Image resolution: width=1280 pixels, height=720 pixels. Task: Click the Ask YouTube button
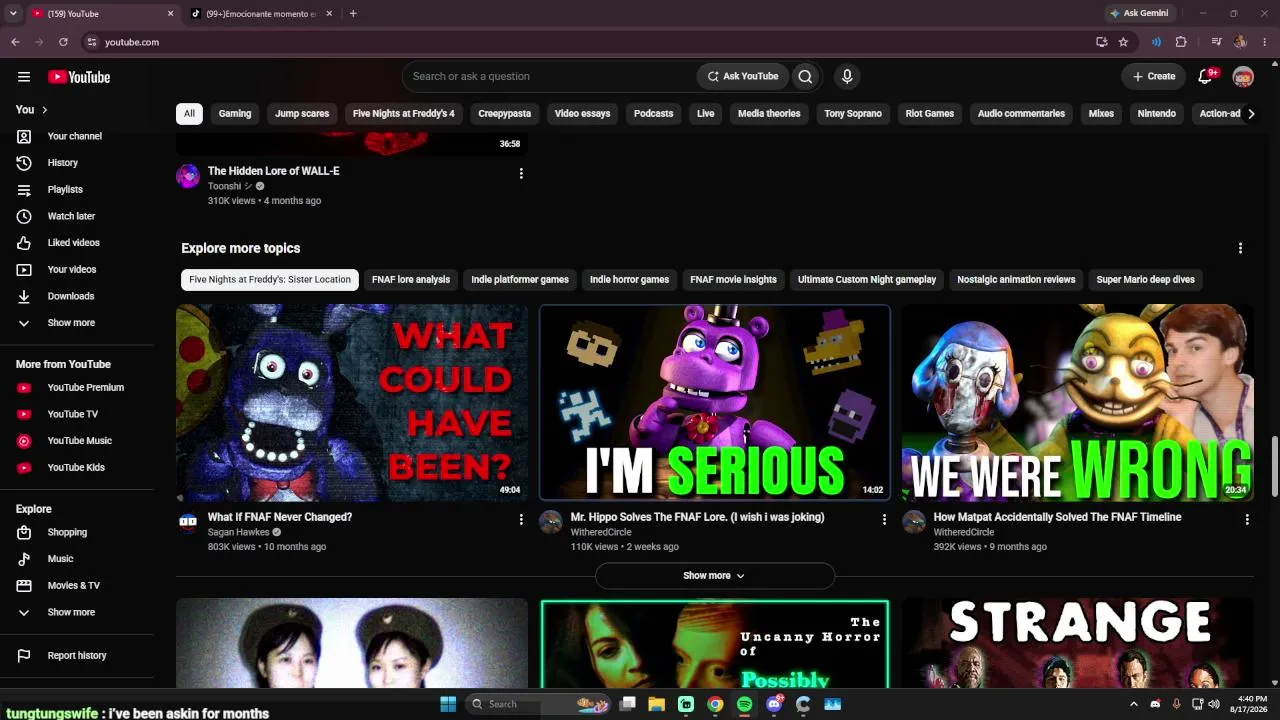click(743, 76)
